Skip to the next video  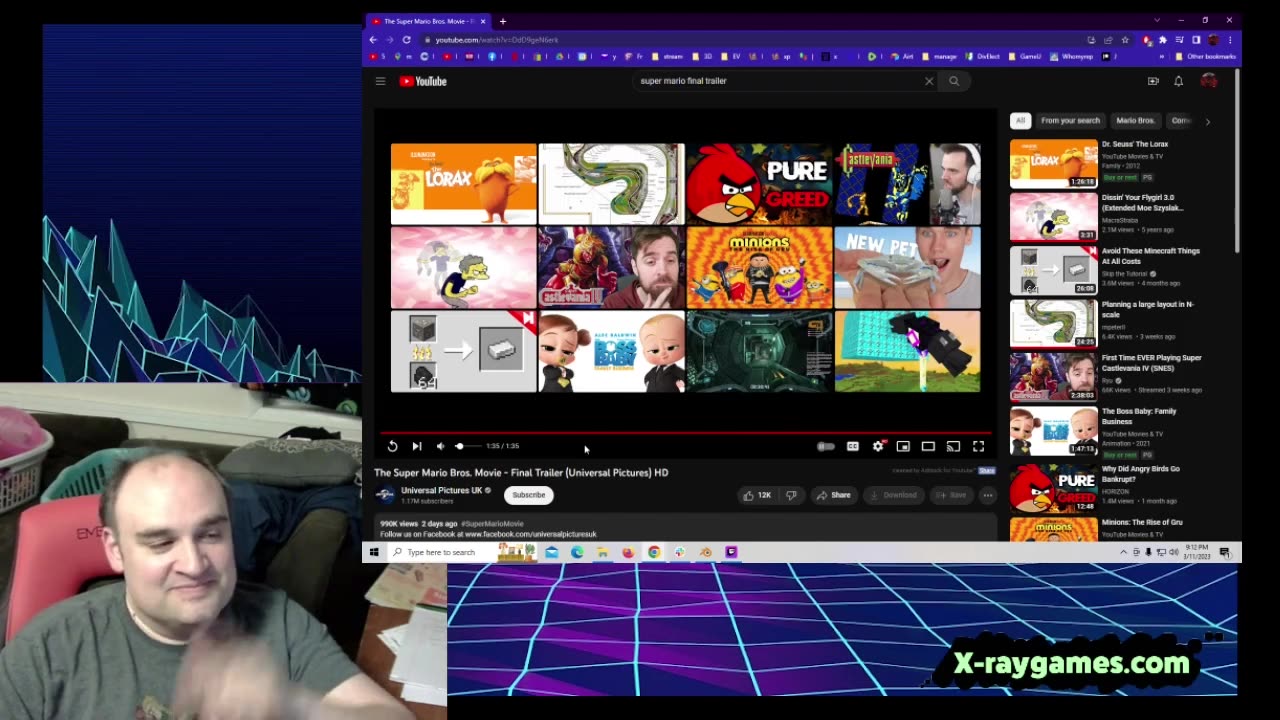coord(417,446)
